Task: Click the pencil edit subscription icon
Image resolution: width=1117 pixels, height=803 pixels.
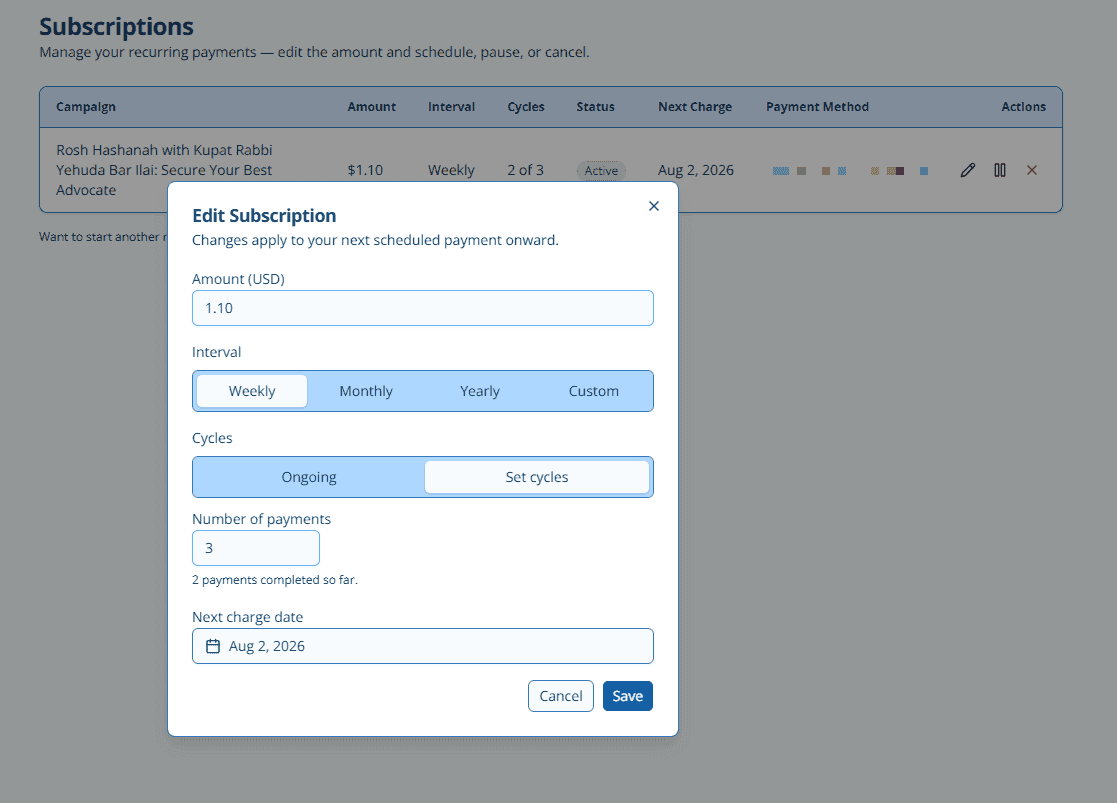Action: coord(967,170)
